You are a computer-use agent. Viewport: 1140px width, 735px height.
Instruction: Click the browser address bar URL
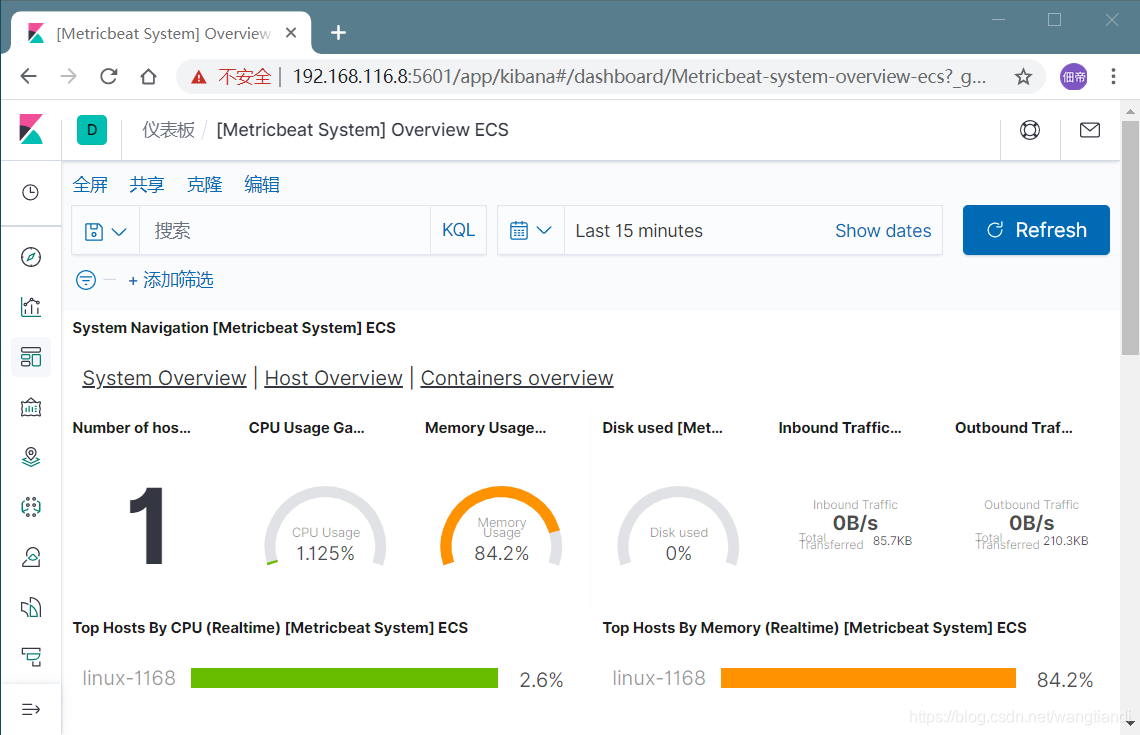tap(640, 76)
